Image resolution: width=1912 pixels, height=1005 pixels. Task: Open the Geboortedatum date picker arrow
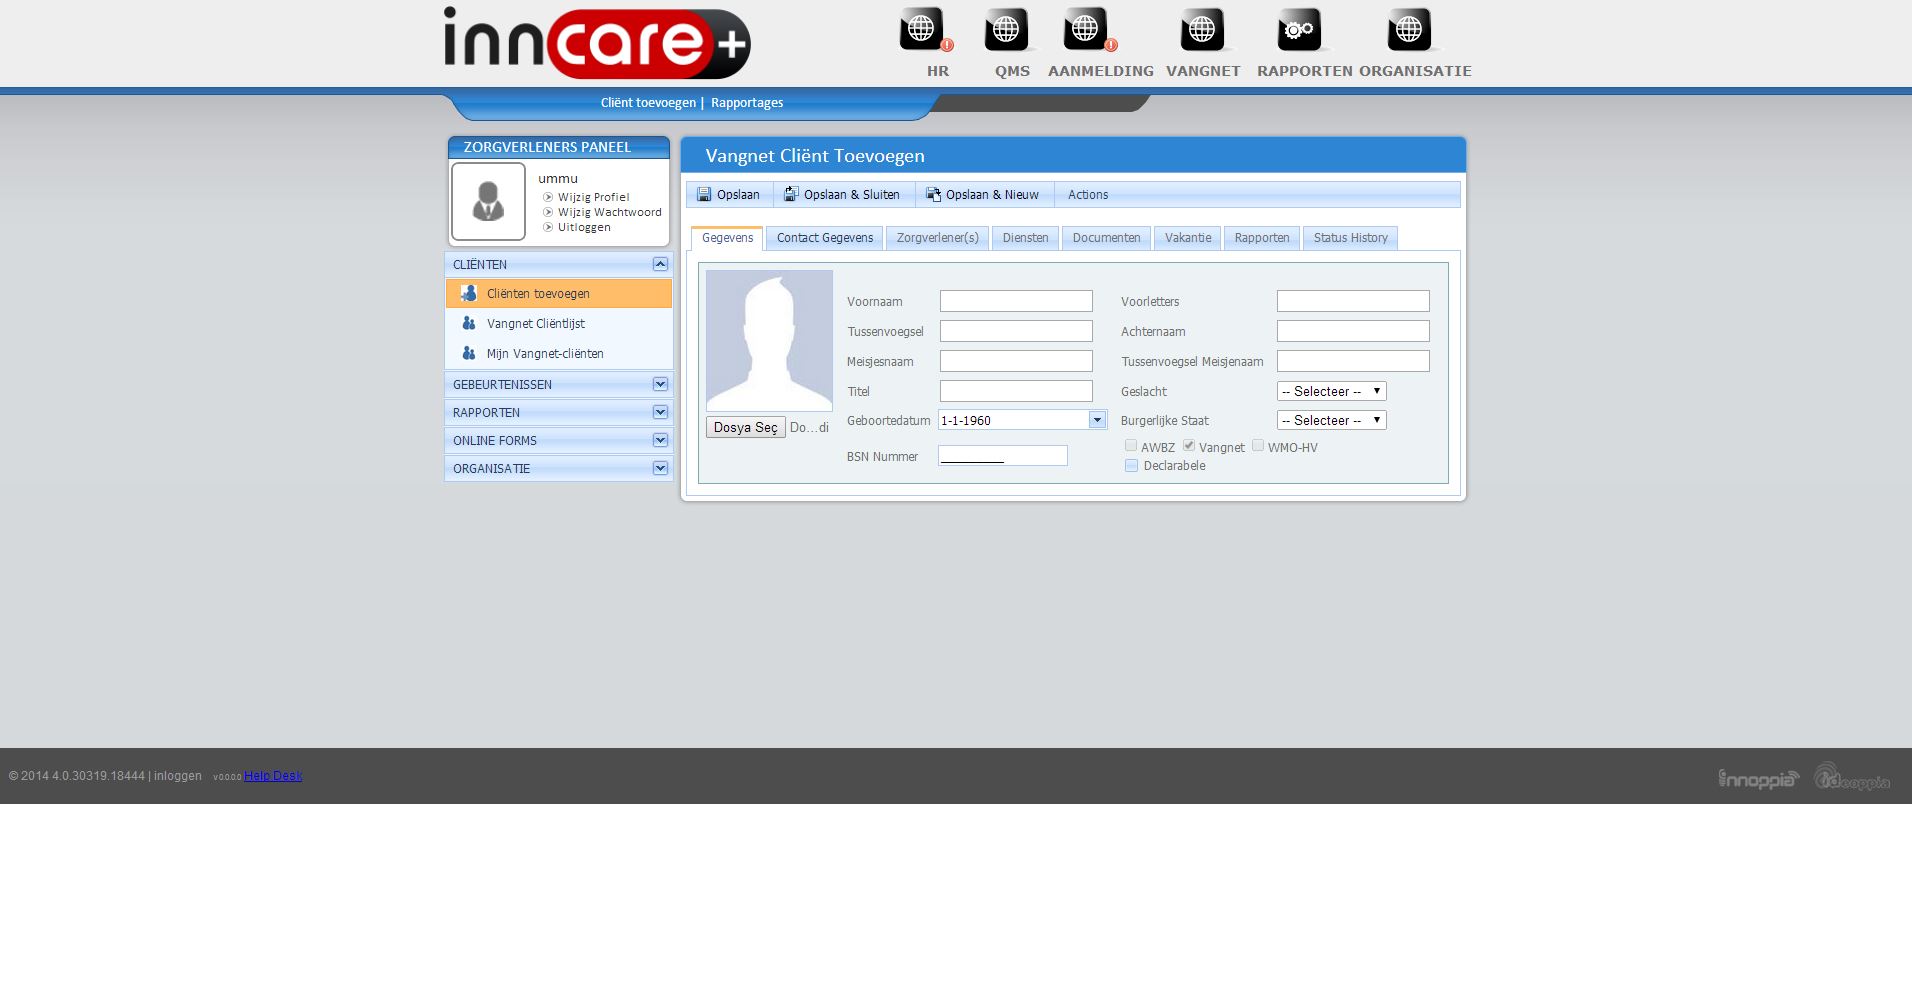coord(1097,420)
